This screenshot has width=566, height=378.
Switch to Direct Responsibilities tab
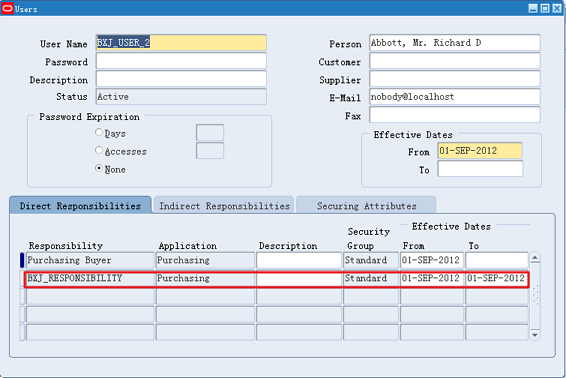[80, 206]
